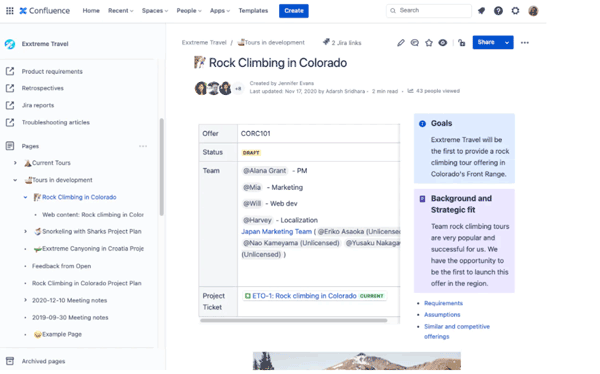600x374 pixels.
Task: Click the +8 more contributors badge
Action: click(x=238, y=88)
